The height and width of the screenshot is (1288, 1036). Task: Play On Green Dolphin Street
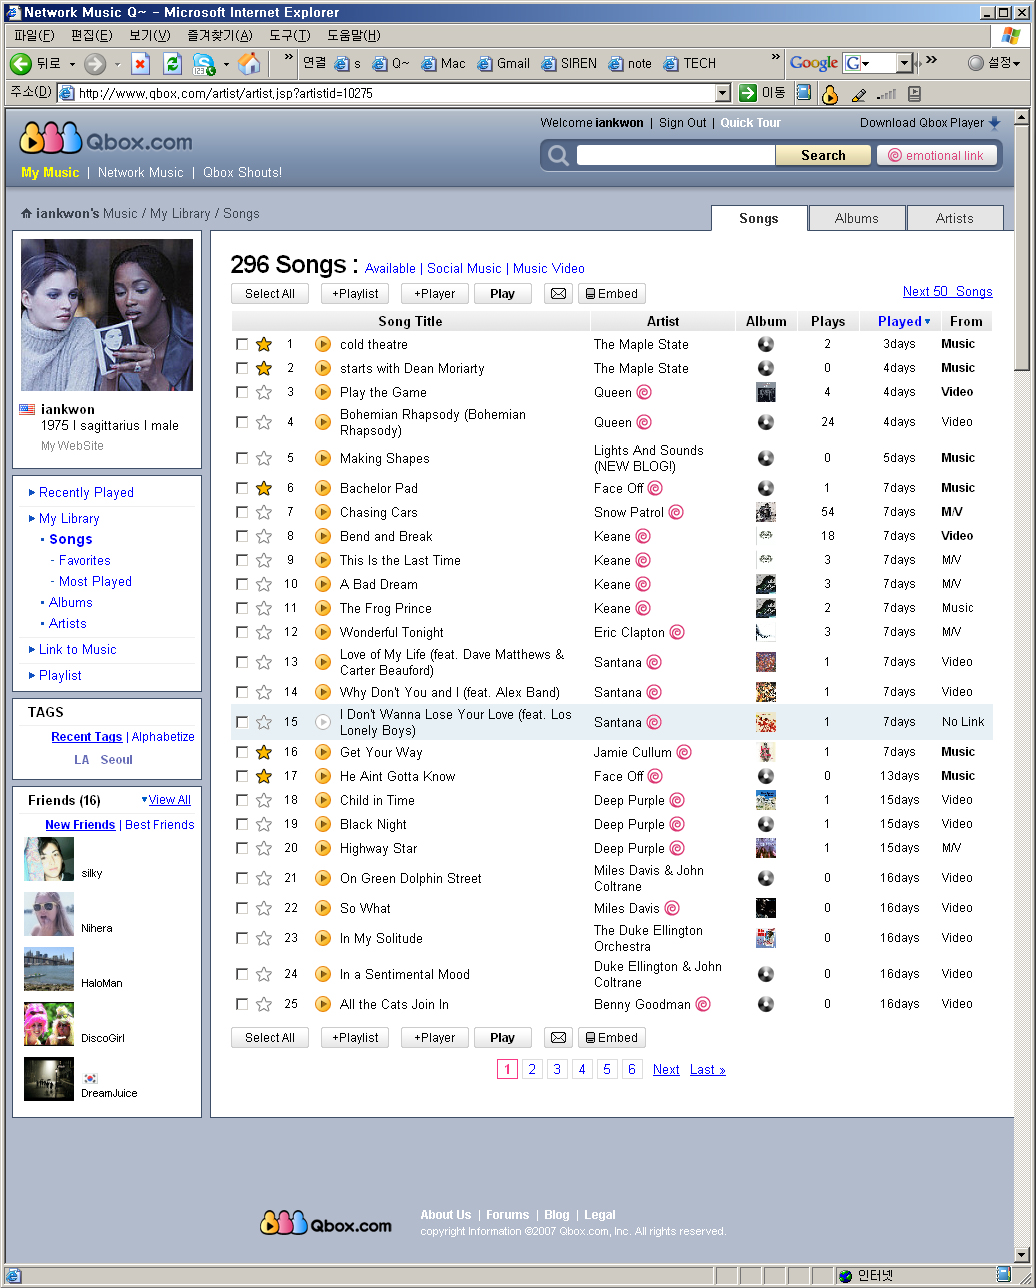coord(323,878)
